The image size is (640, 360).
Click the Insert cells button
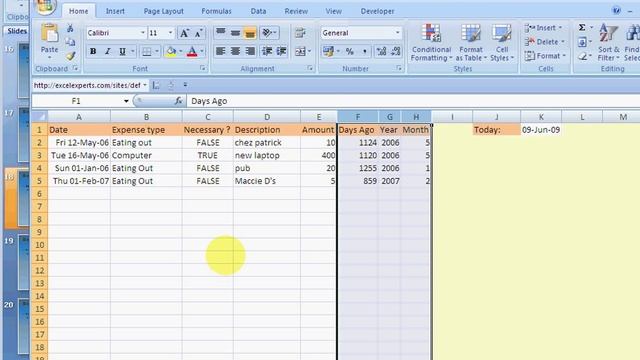pyautogui.click(x=543, y=28)
